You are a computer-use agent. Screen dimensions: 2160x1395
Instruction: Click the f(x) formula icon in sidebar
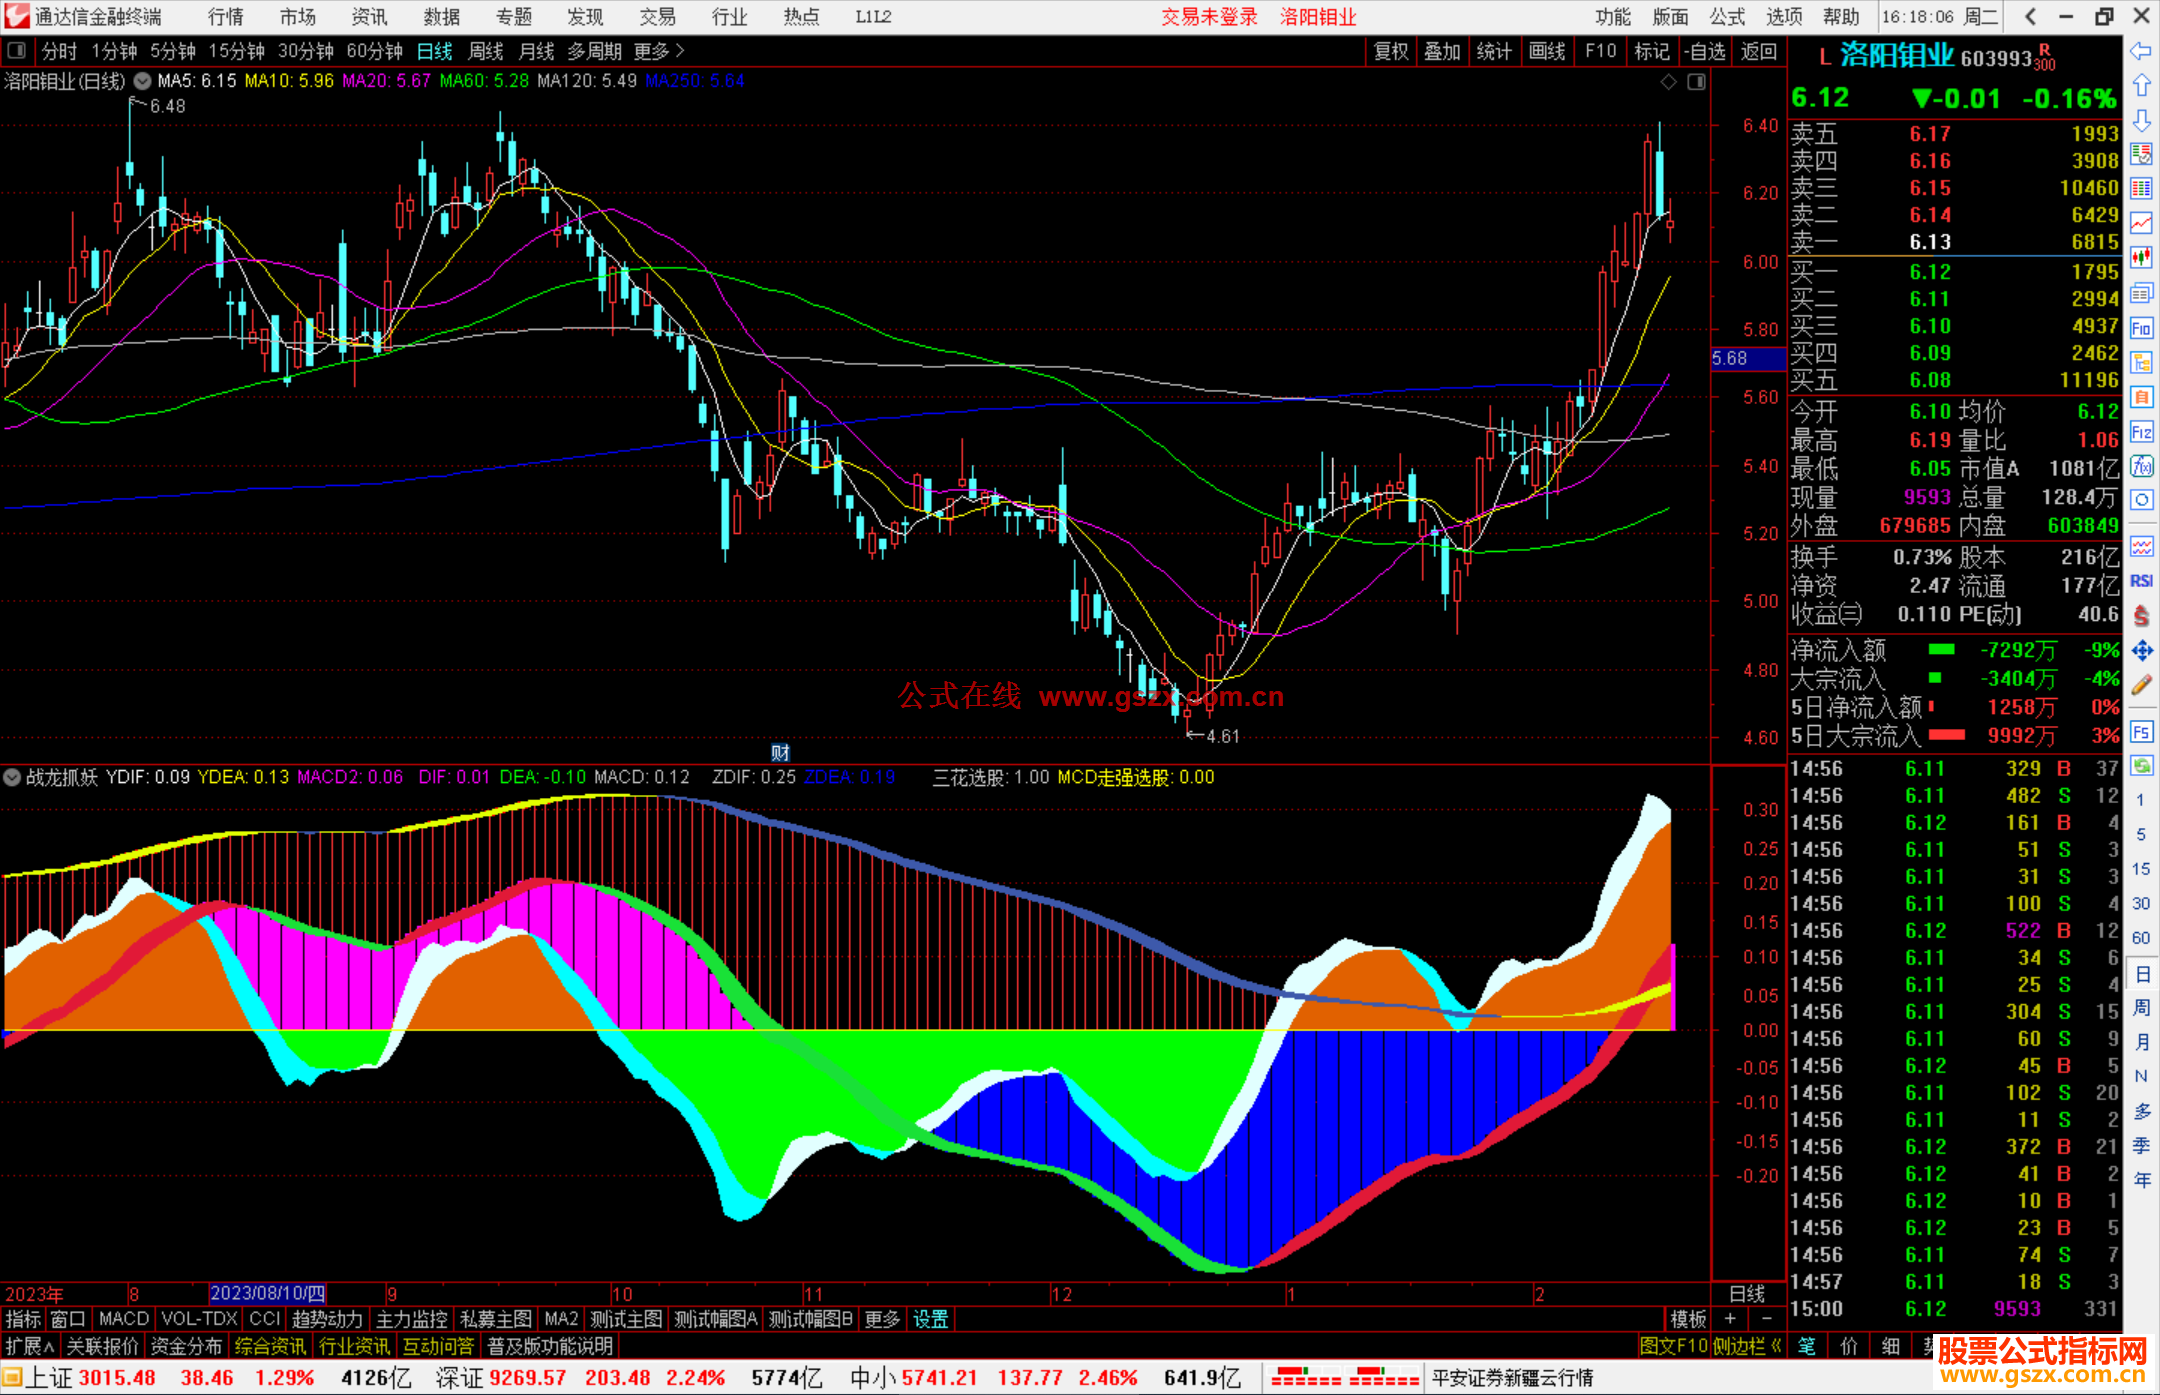pyautogui.click(x=2141, y=466)
